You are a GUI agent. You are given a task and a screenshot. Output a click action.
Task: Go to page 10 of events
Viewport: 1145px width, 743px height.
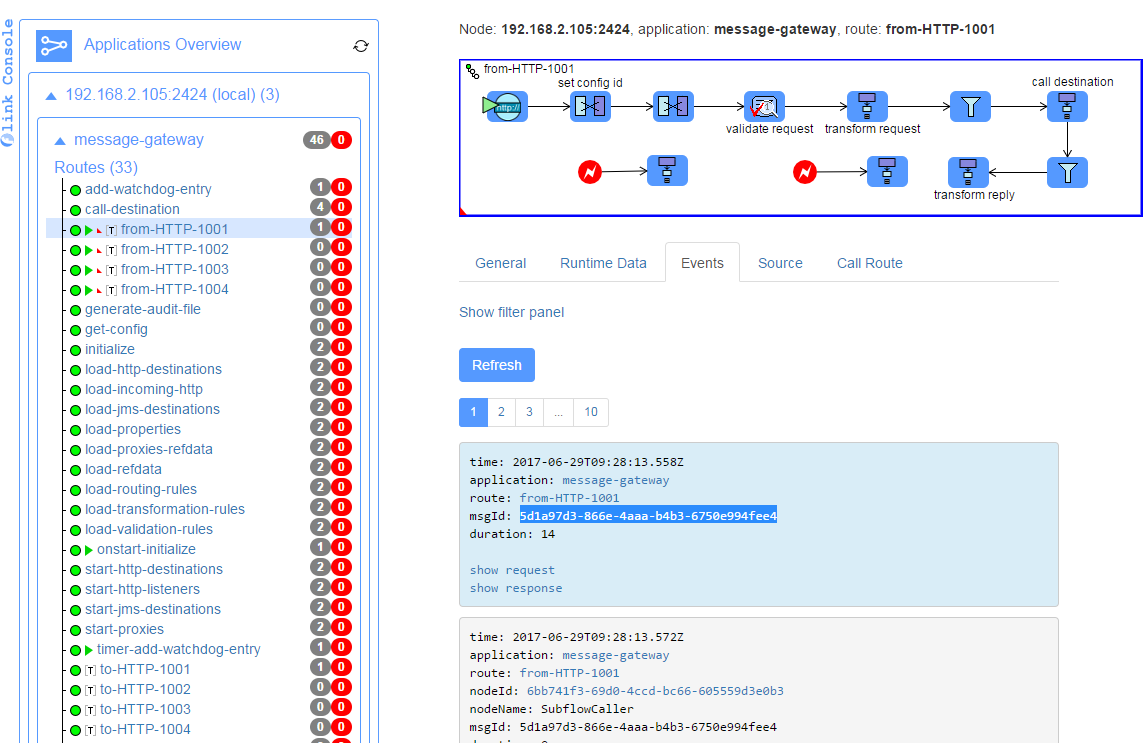(x=591, y=412)
